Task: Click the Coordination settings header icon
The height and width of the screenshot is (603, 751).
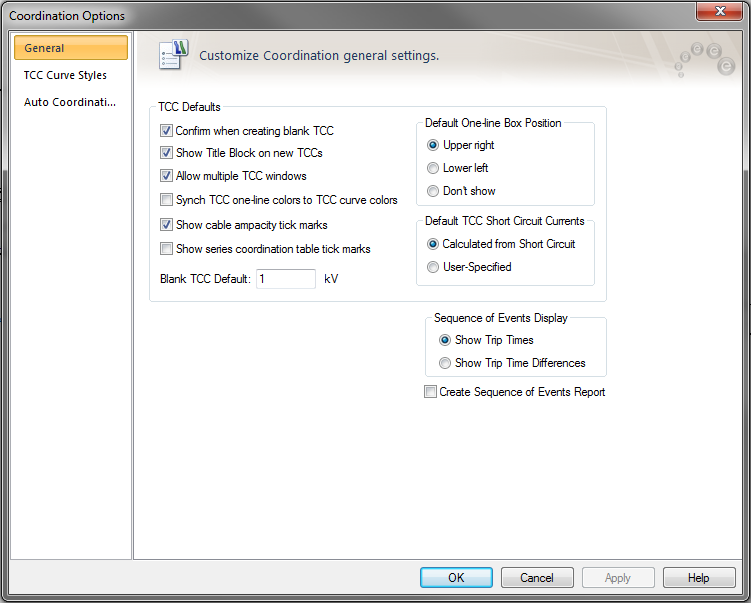Action: click(x=170, y=55)
